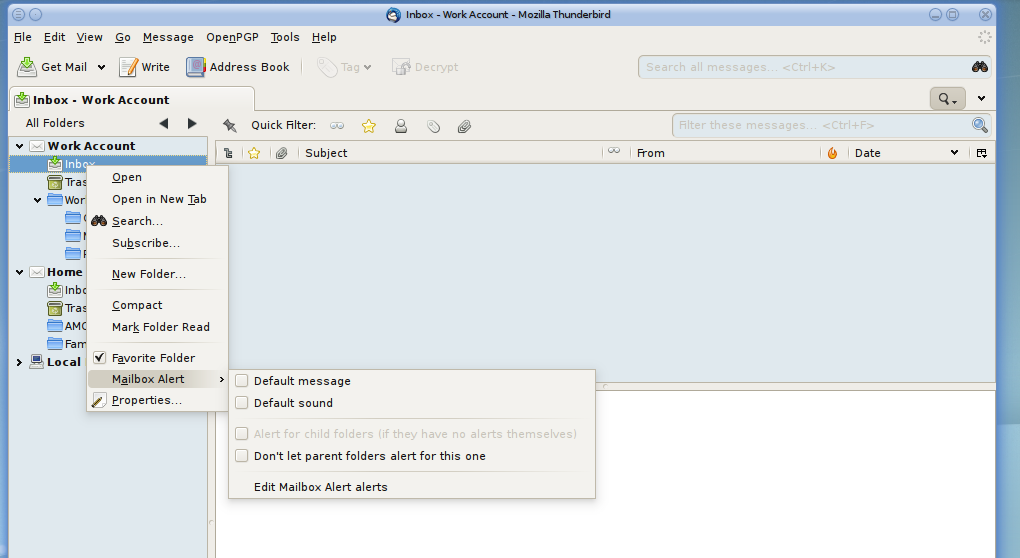The width and height of the screenshot is (1020, 558).
Task: Choose Search... in context menu
Action: pyautogui.click(x=157, y=221)
